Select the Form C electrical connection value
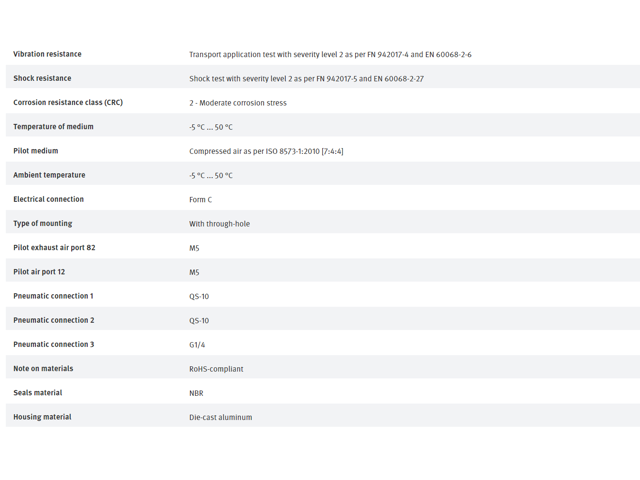This screenshot has height=480, width=640. [200, 200]
